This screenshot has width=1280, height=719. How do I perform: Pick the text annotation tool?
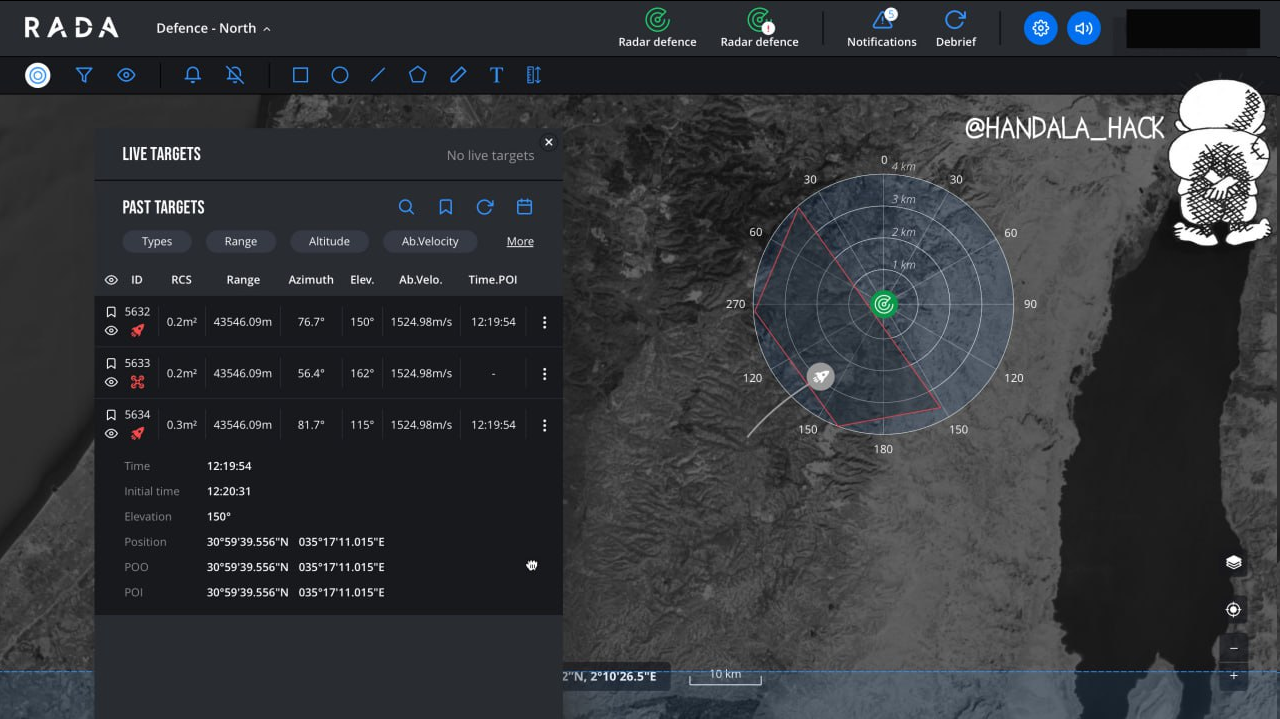pyautogui.click(x=496, y=75)
